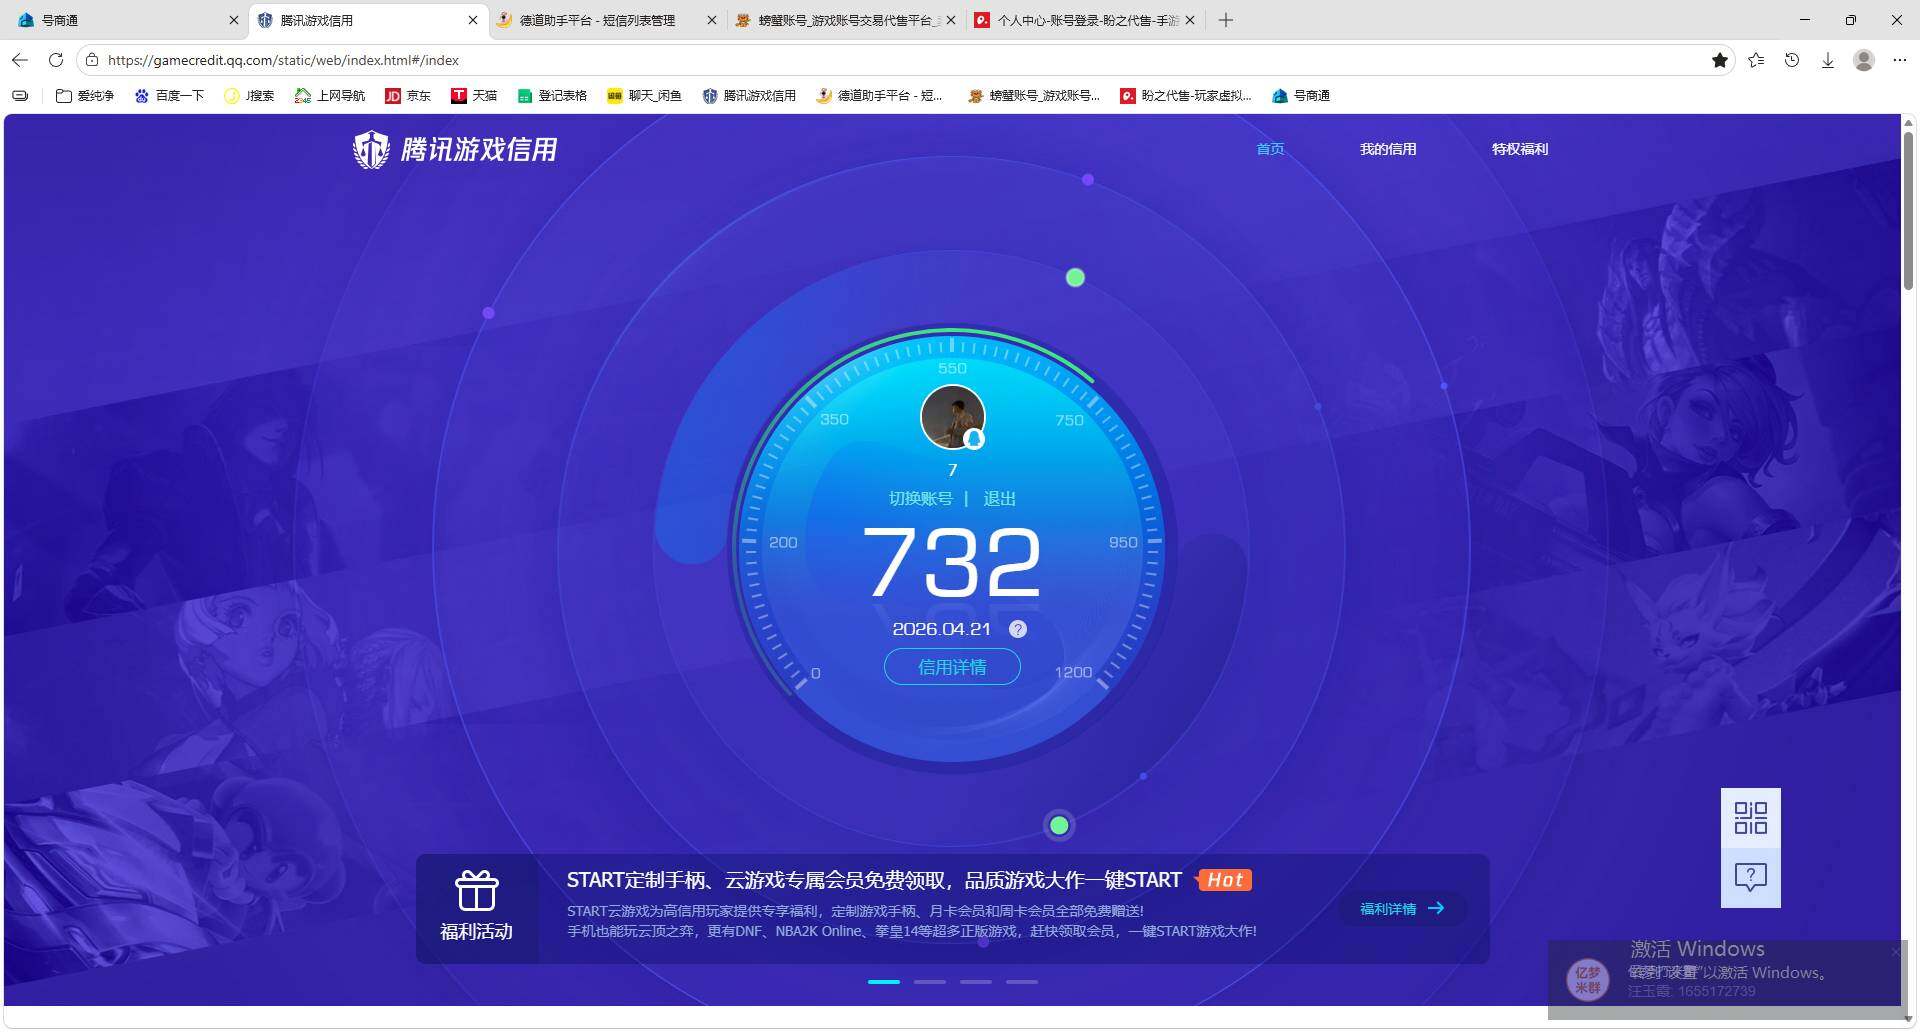Open the 天猫 bookmark
The width and height of the screenshot is (1920, 1032).
[x=475, y=95]
